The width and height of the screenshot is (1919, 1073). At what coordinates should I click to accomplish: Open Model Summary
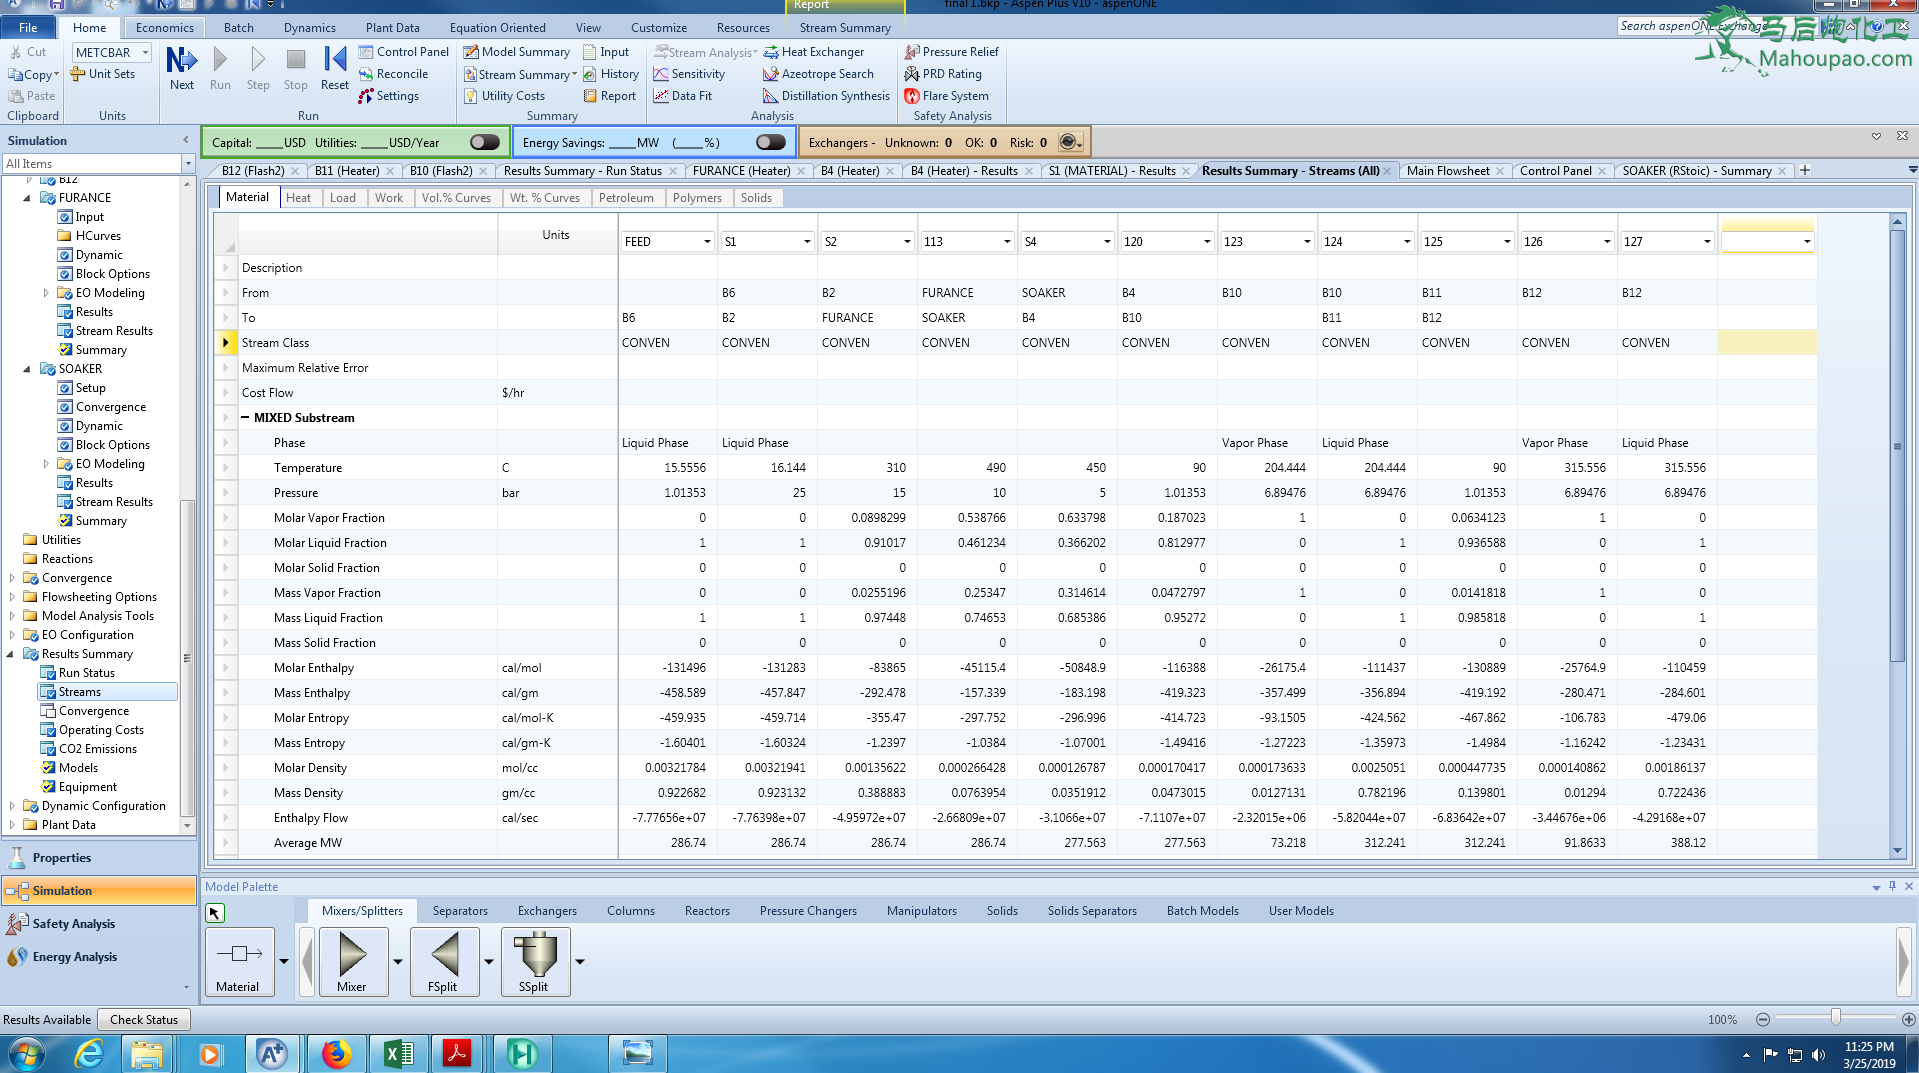tap(517, 52)
